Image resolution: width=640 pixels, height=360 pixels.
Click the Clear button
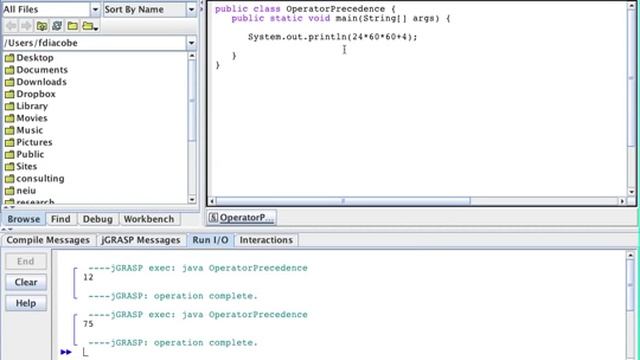(26, 282)
